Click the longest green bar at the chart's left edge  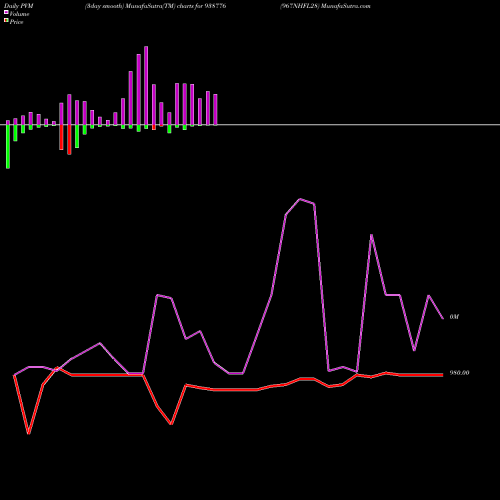(x=8, y=147)
